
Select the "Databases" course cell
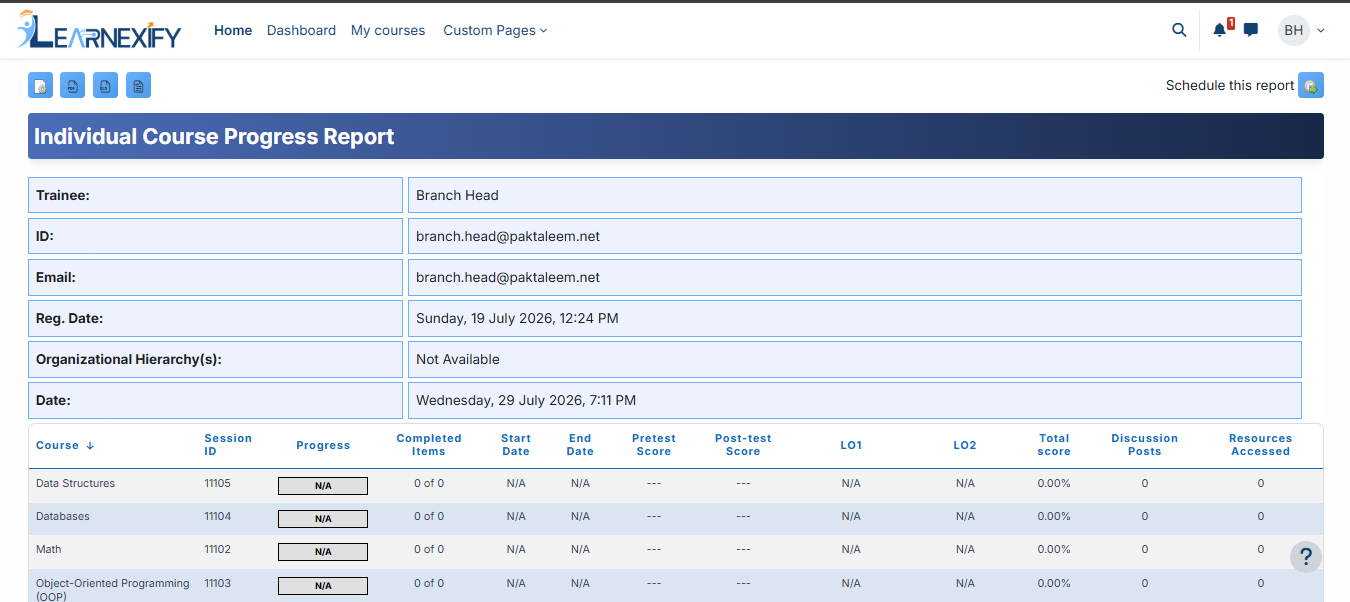[63, 516]
